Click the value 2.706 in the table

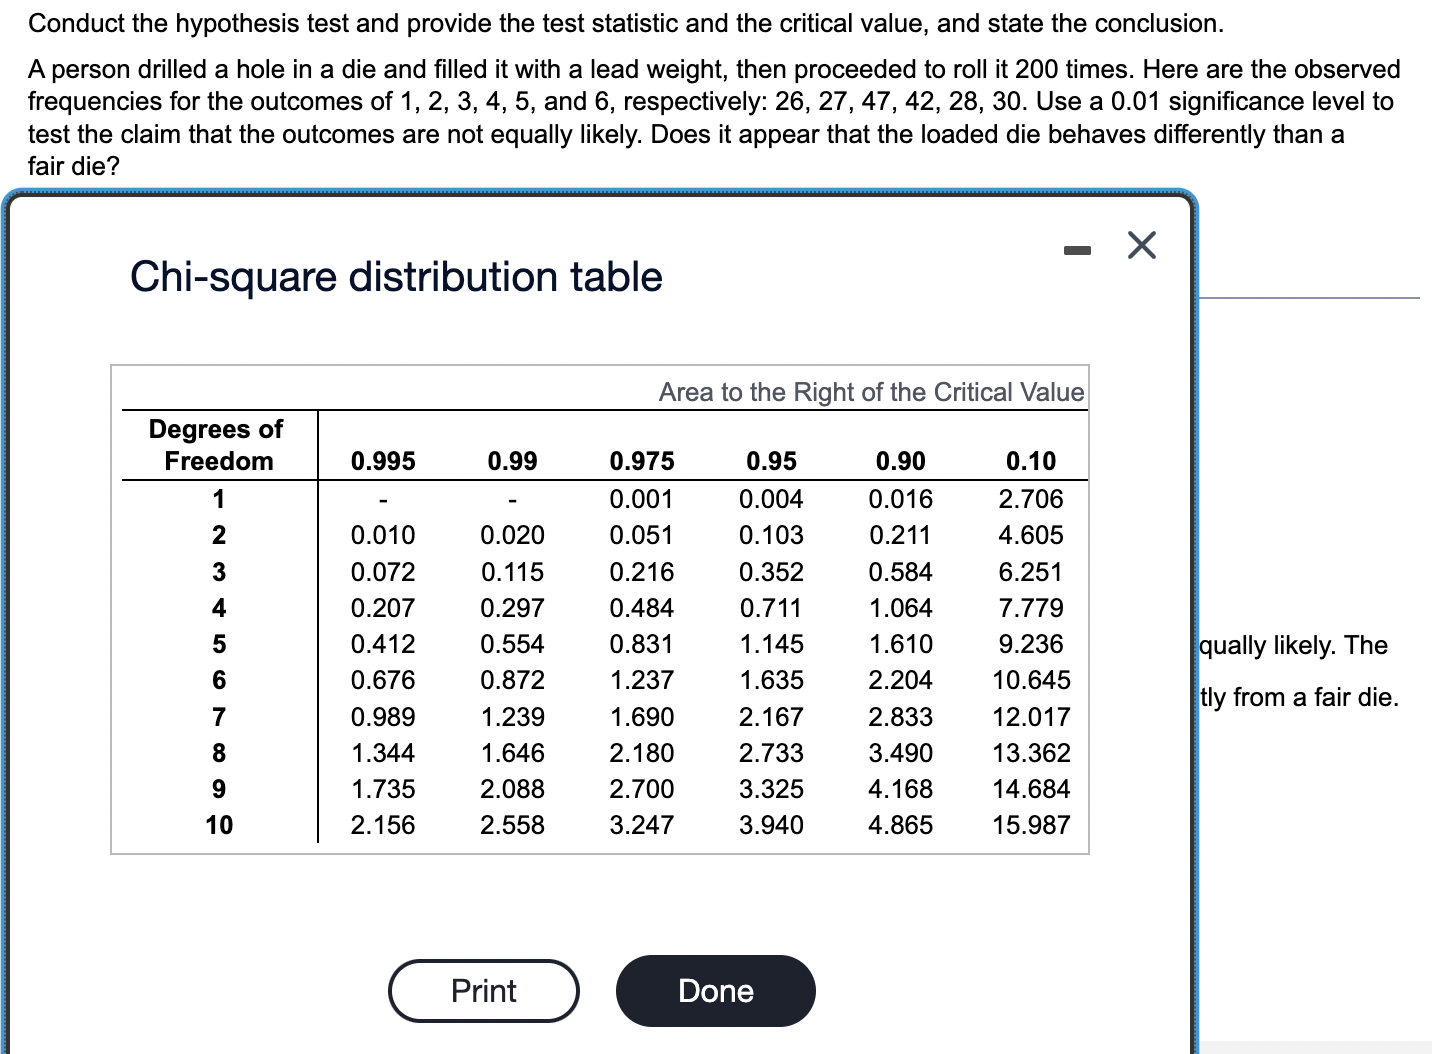pyautogui.click(x=1031, y=499)
